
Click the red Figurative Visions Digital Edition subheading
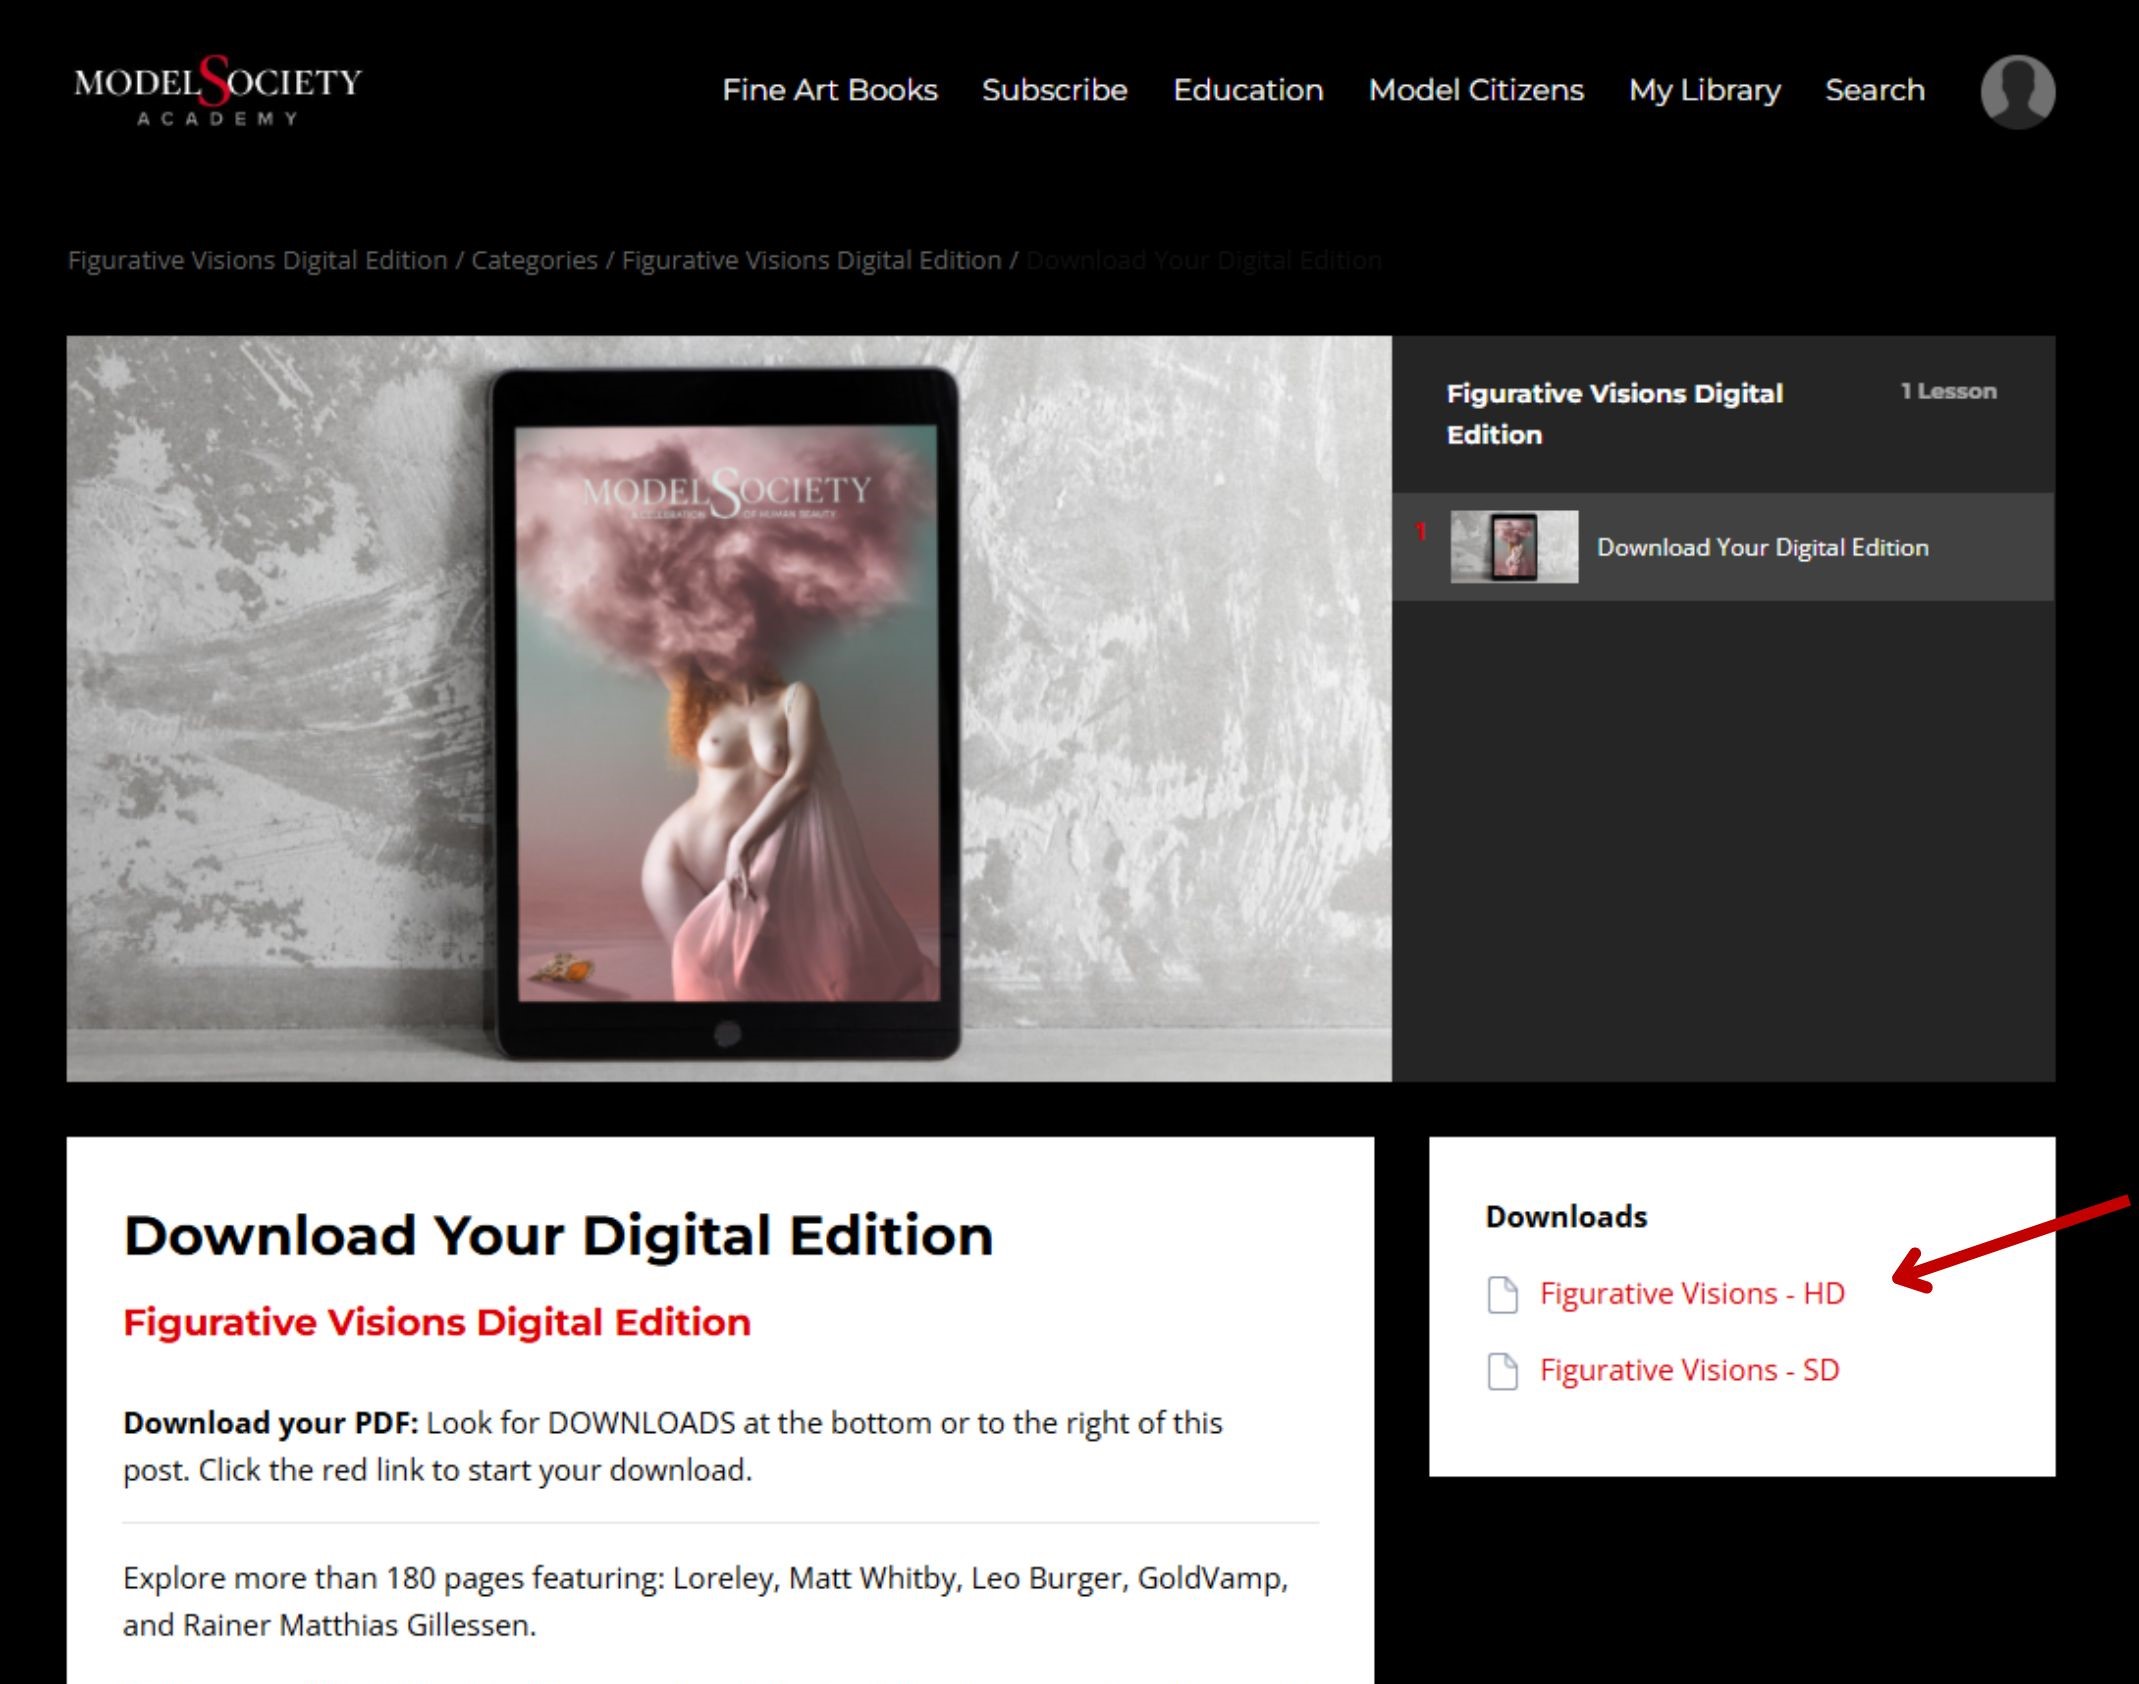coord(437,1322)
